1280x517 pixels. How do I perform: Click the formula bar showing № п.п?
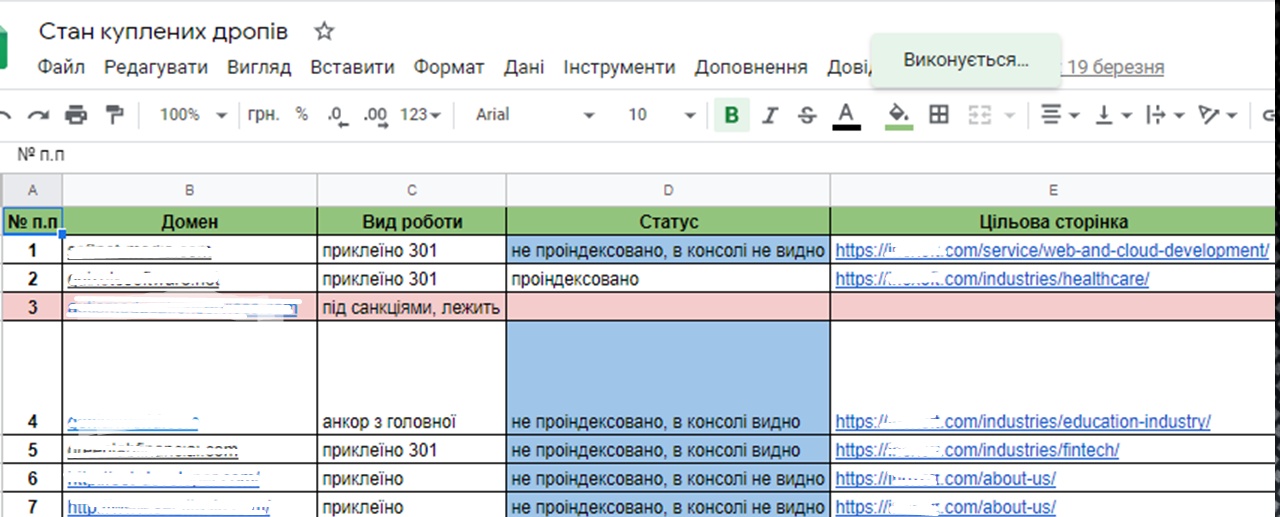pos(640,155)
